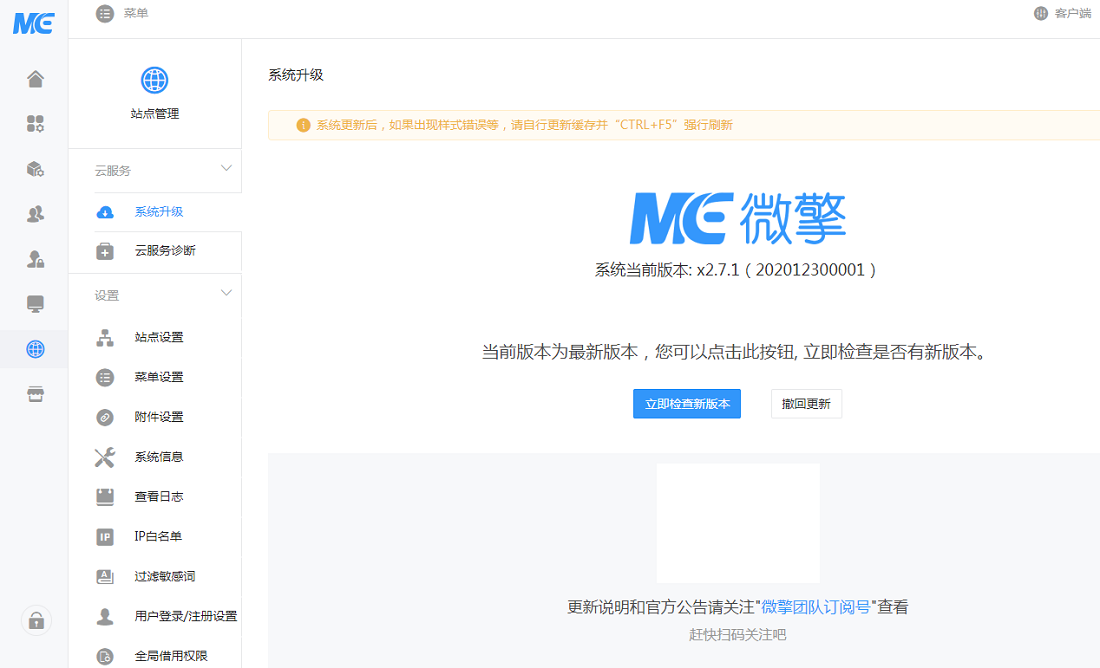Open 系统信息 menu item
The image size is (1100, 668).
(x=158, y=457)
